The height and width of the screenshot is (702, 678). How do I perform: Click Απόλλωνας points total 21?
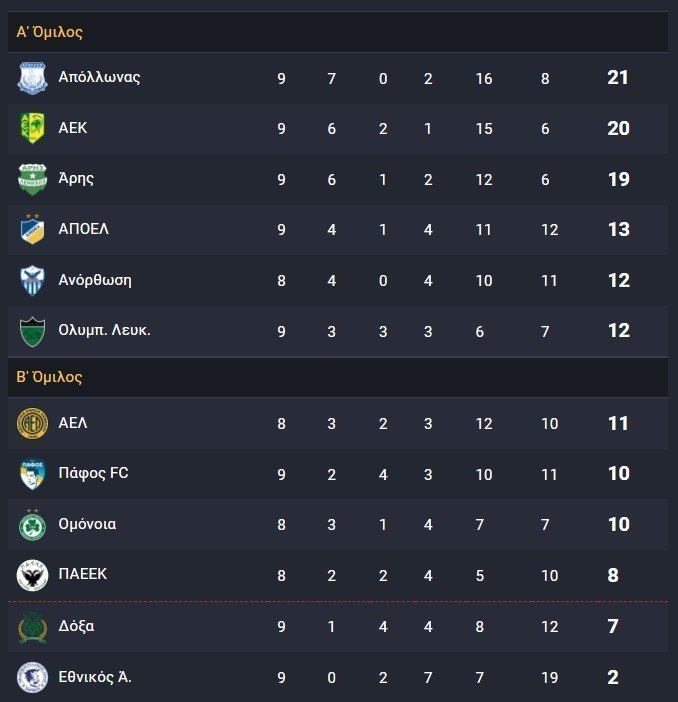click(618, 77)
